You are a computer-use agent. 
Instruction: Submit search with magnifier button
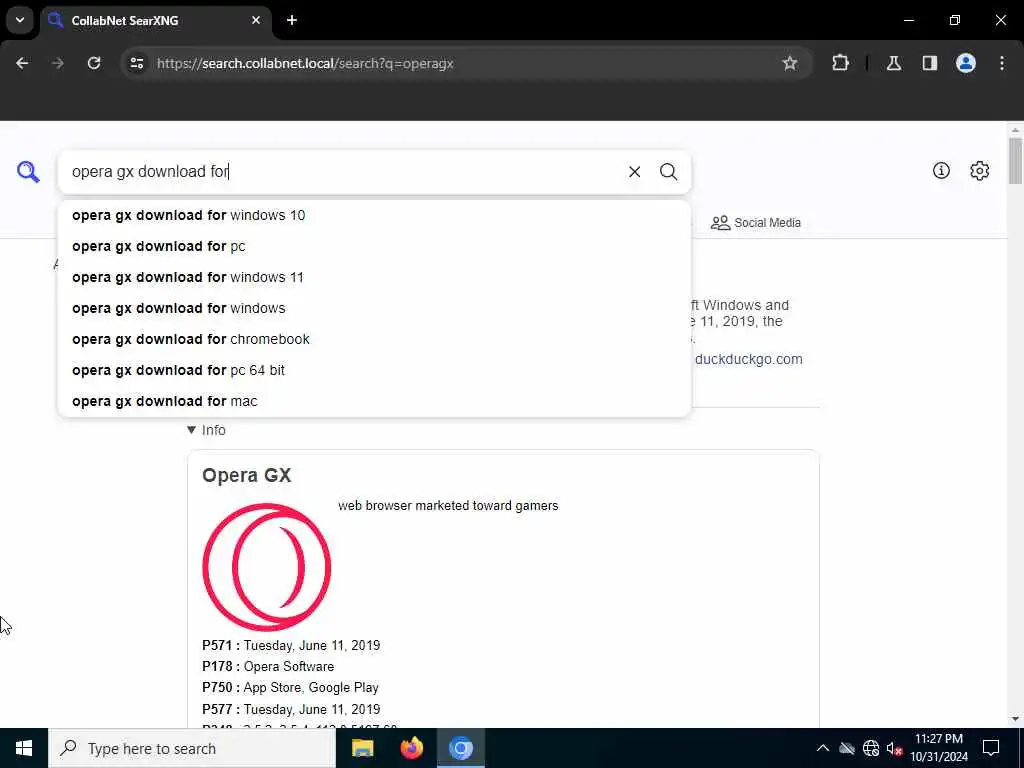tap(668, 172)
